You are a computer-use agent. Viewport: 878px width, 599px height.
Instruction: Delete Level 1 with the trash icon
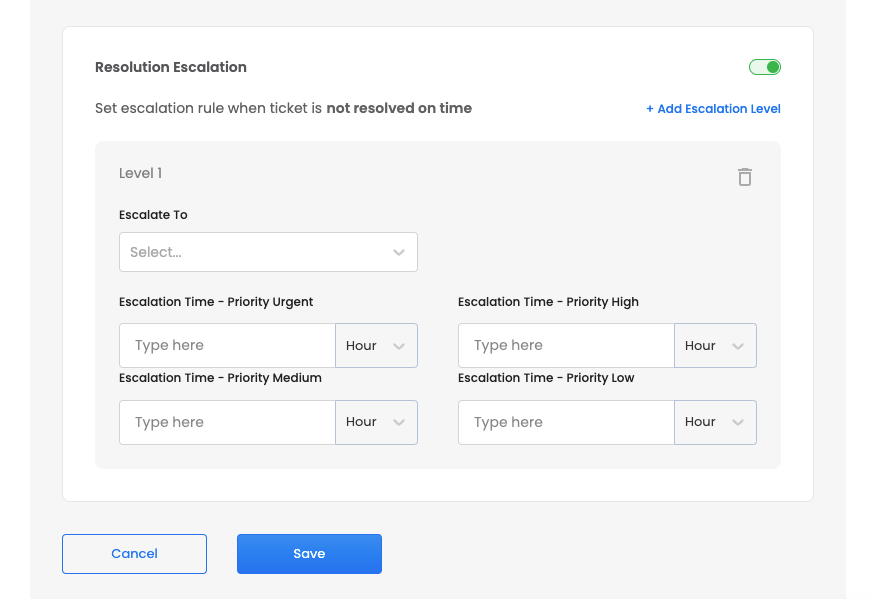click(x=745, y=177)
